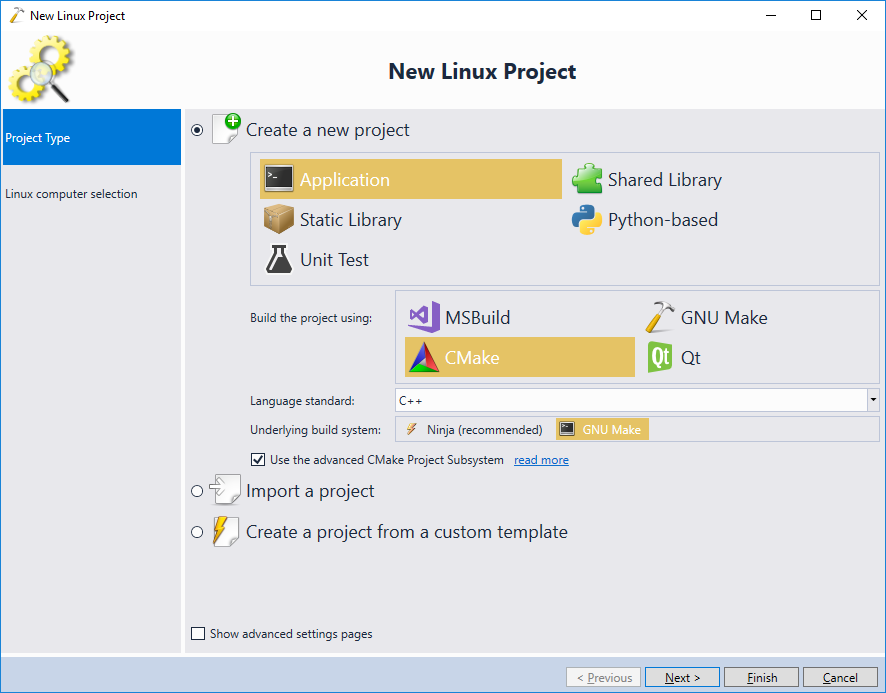
Task: Select the Import a project radio button
Action: (197, 491)
